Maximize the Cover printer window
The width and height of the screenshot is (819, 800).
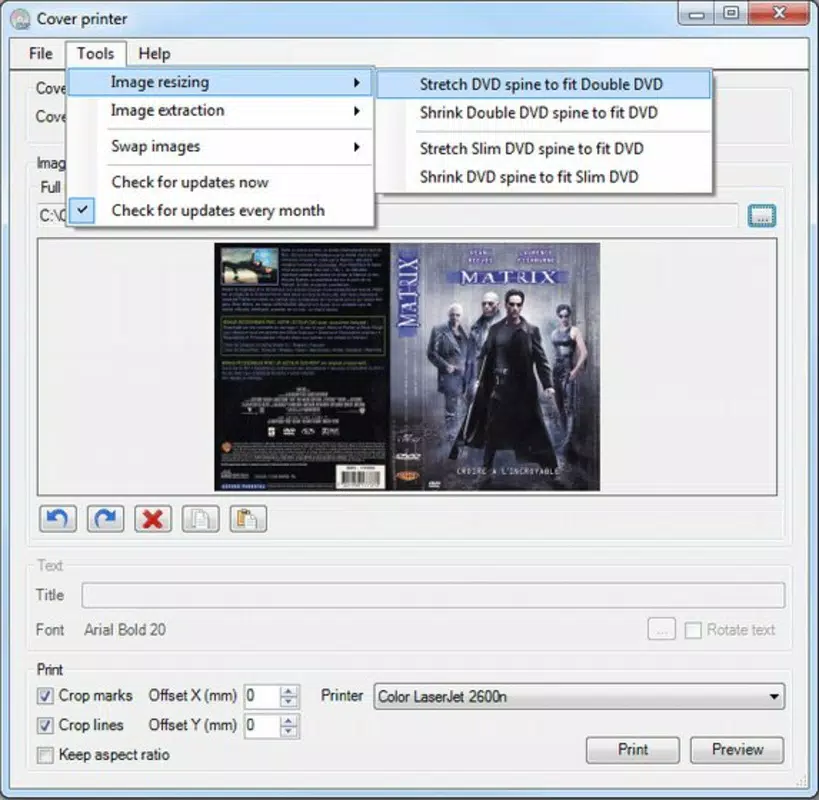[x=731, y=14]
